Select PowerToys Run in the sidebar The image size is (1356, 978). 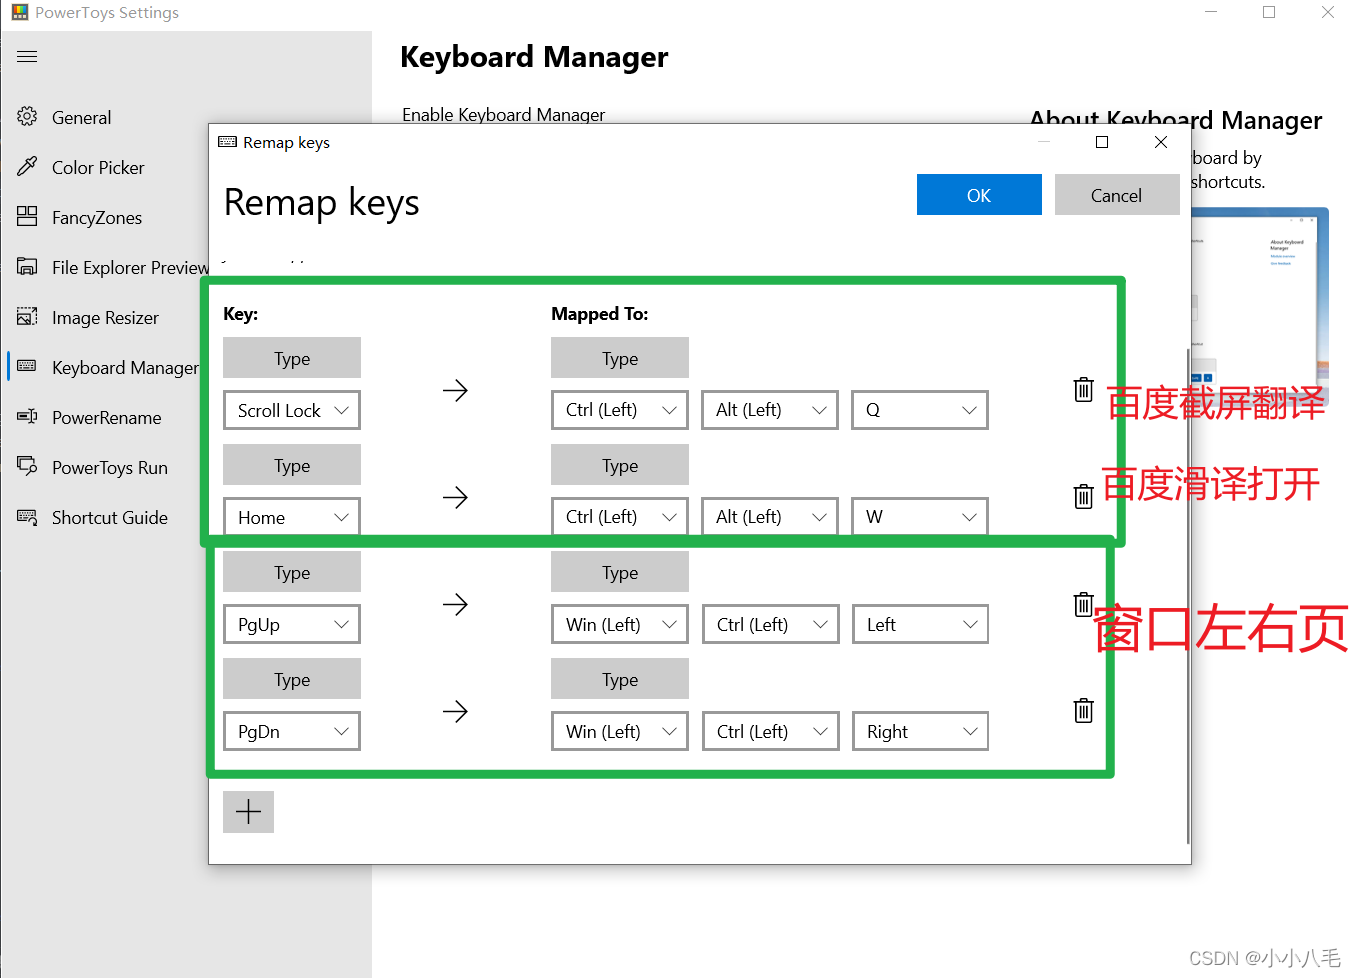pos(110,467)
